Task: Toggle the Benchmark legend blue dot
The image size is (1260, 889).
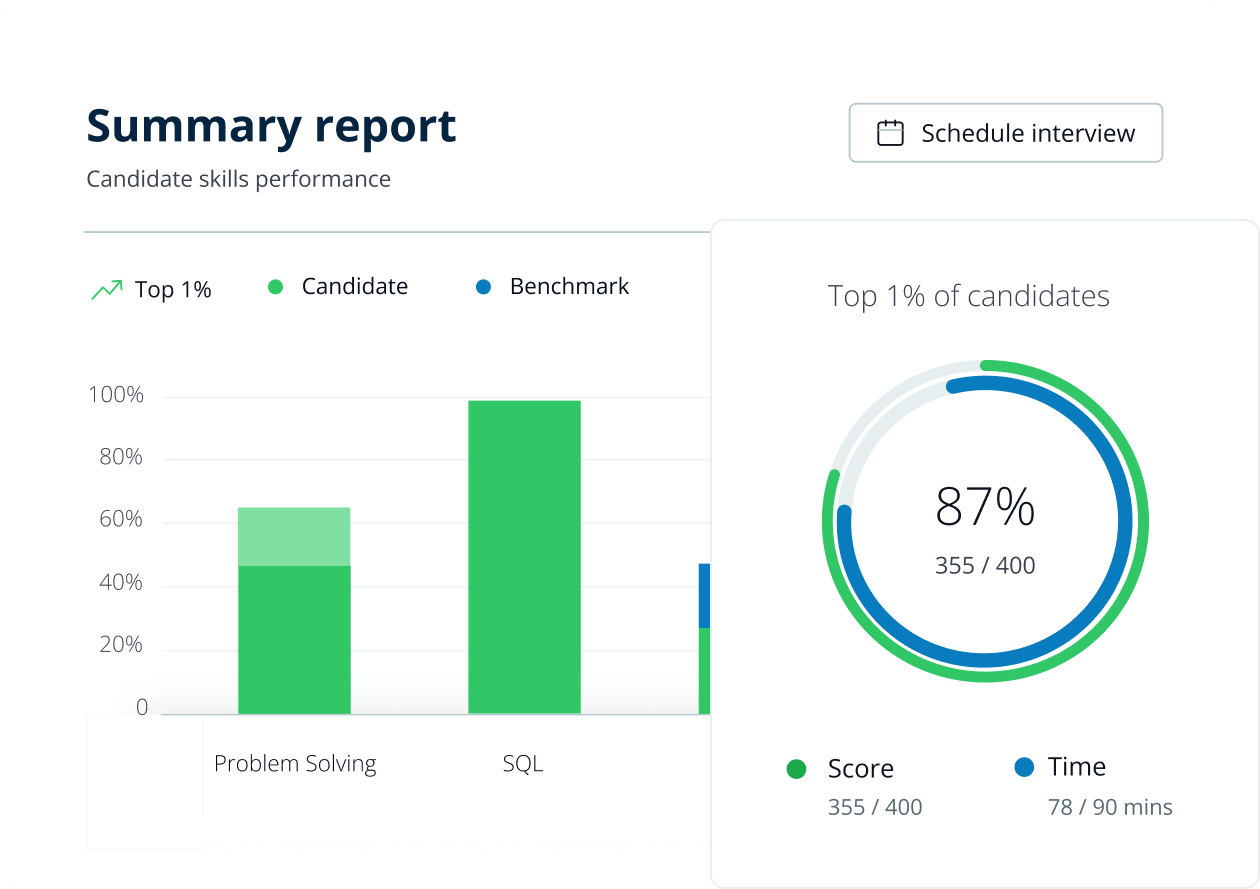Action: 484,287
